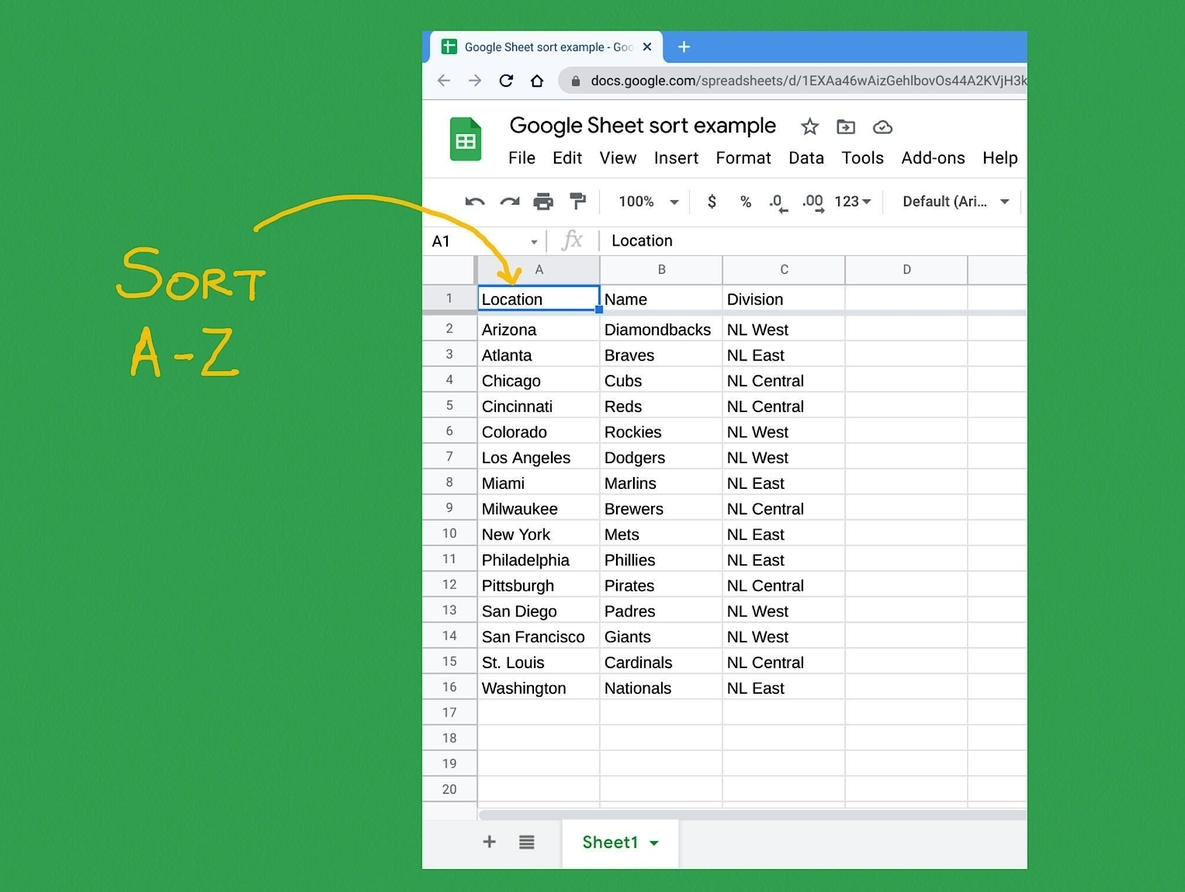Click the move to folder icon
The height and width of the screenshot is (892, 1185).
[846, 127]
